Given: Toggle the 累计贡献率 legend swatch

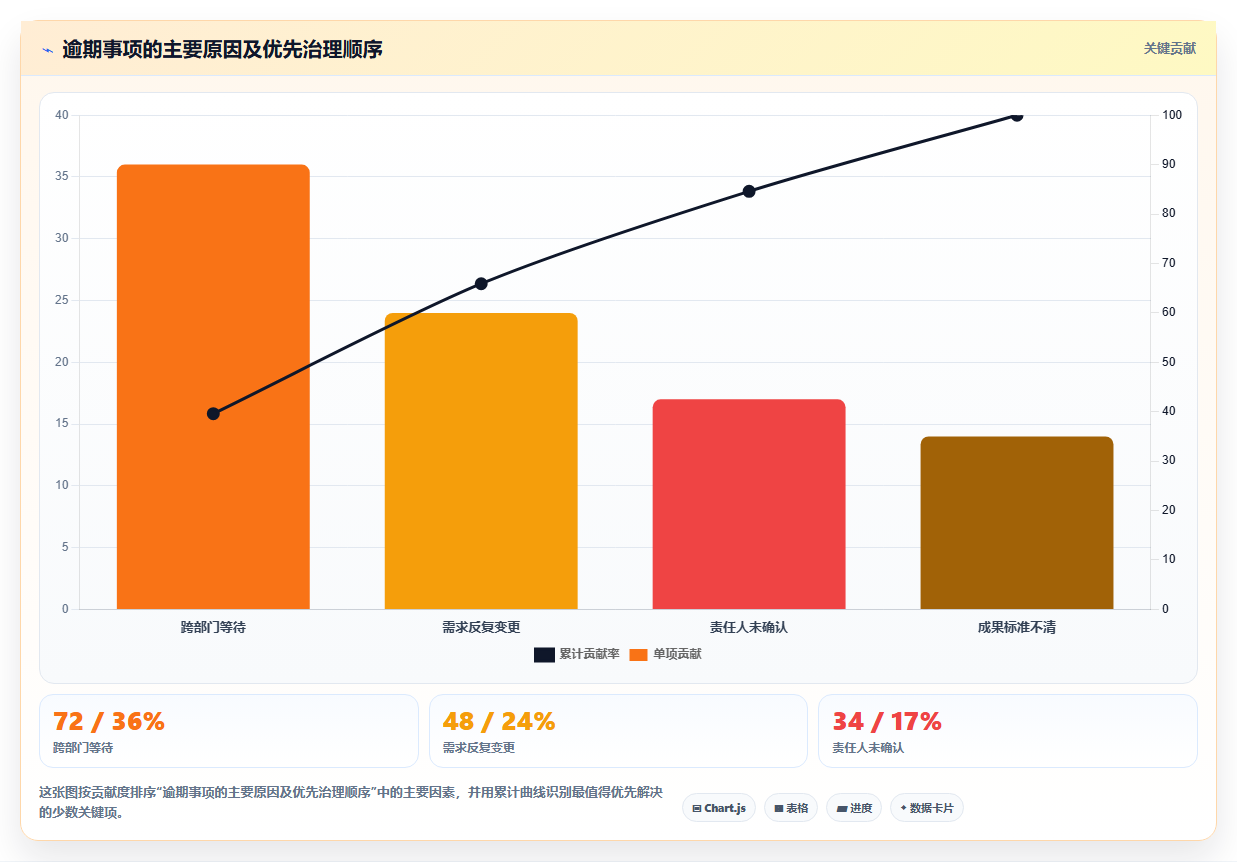Looking at the screenshot, I should pos(544,654).
